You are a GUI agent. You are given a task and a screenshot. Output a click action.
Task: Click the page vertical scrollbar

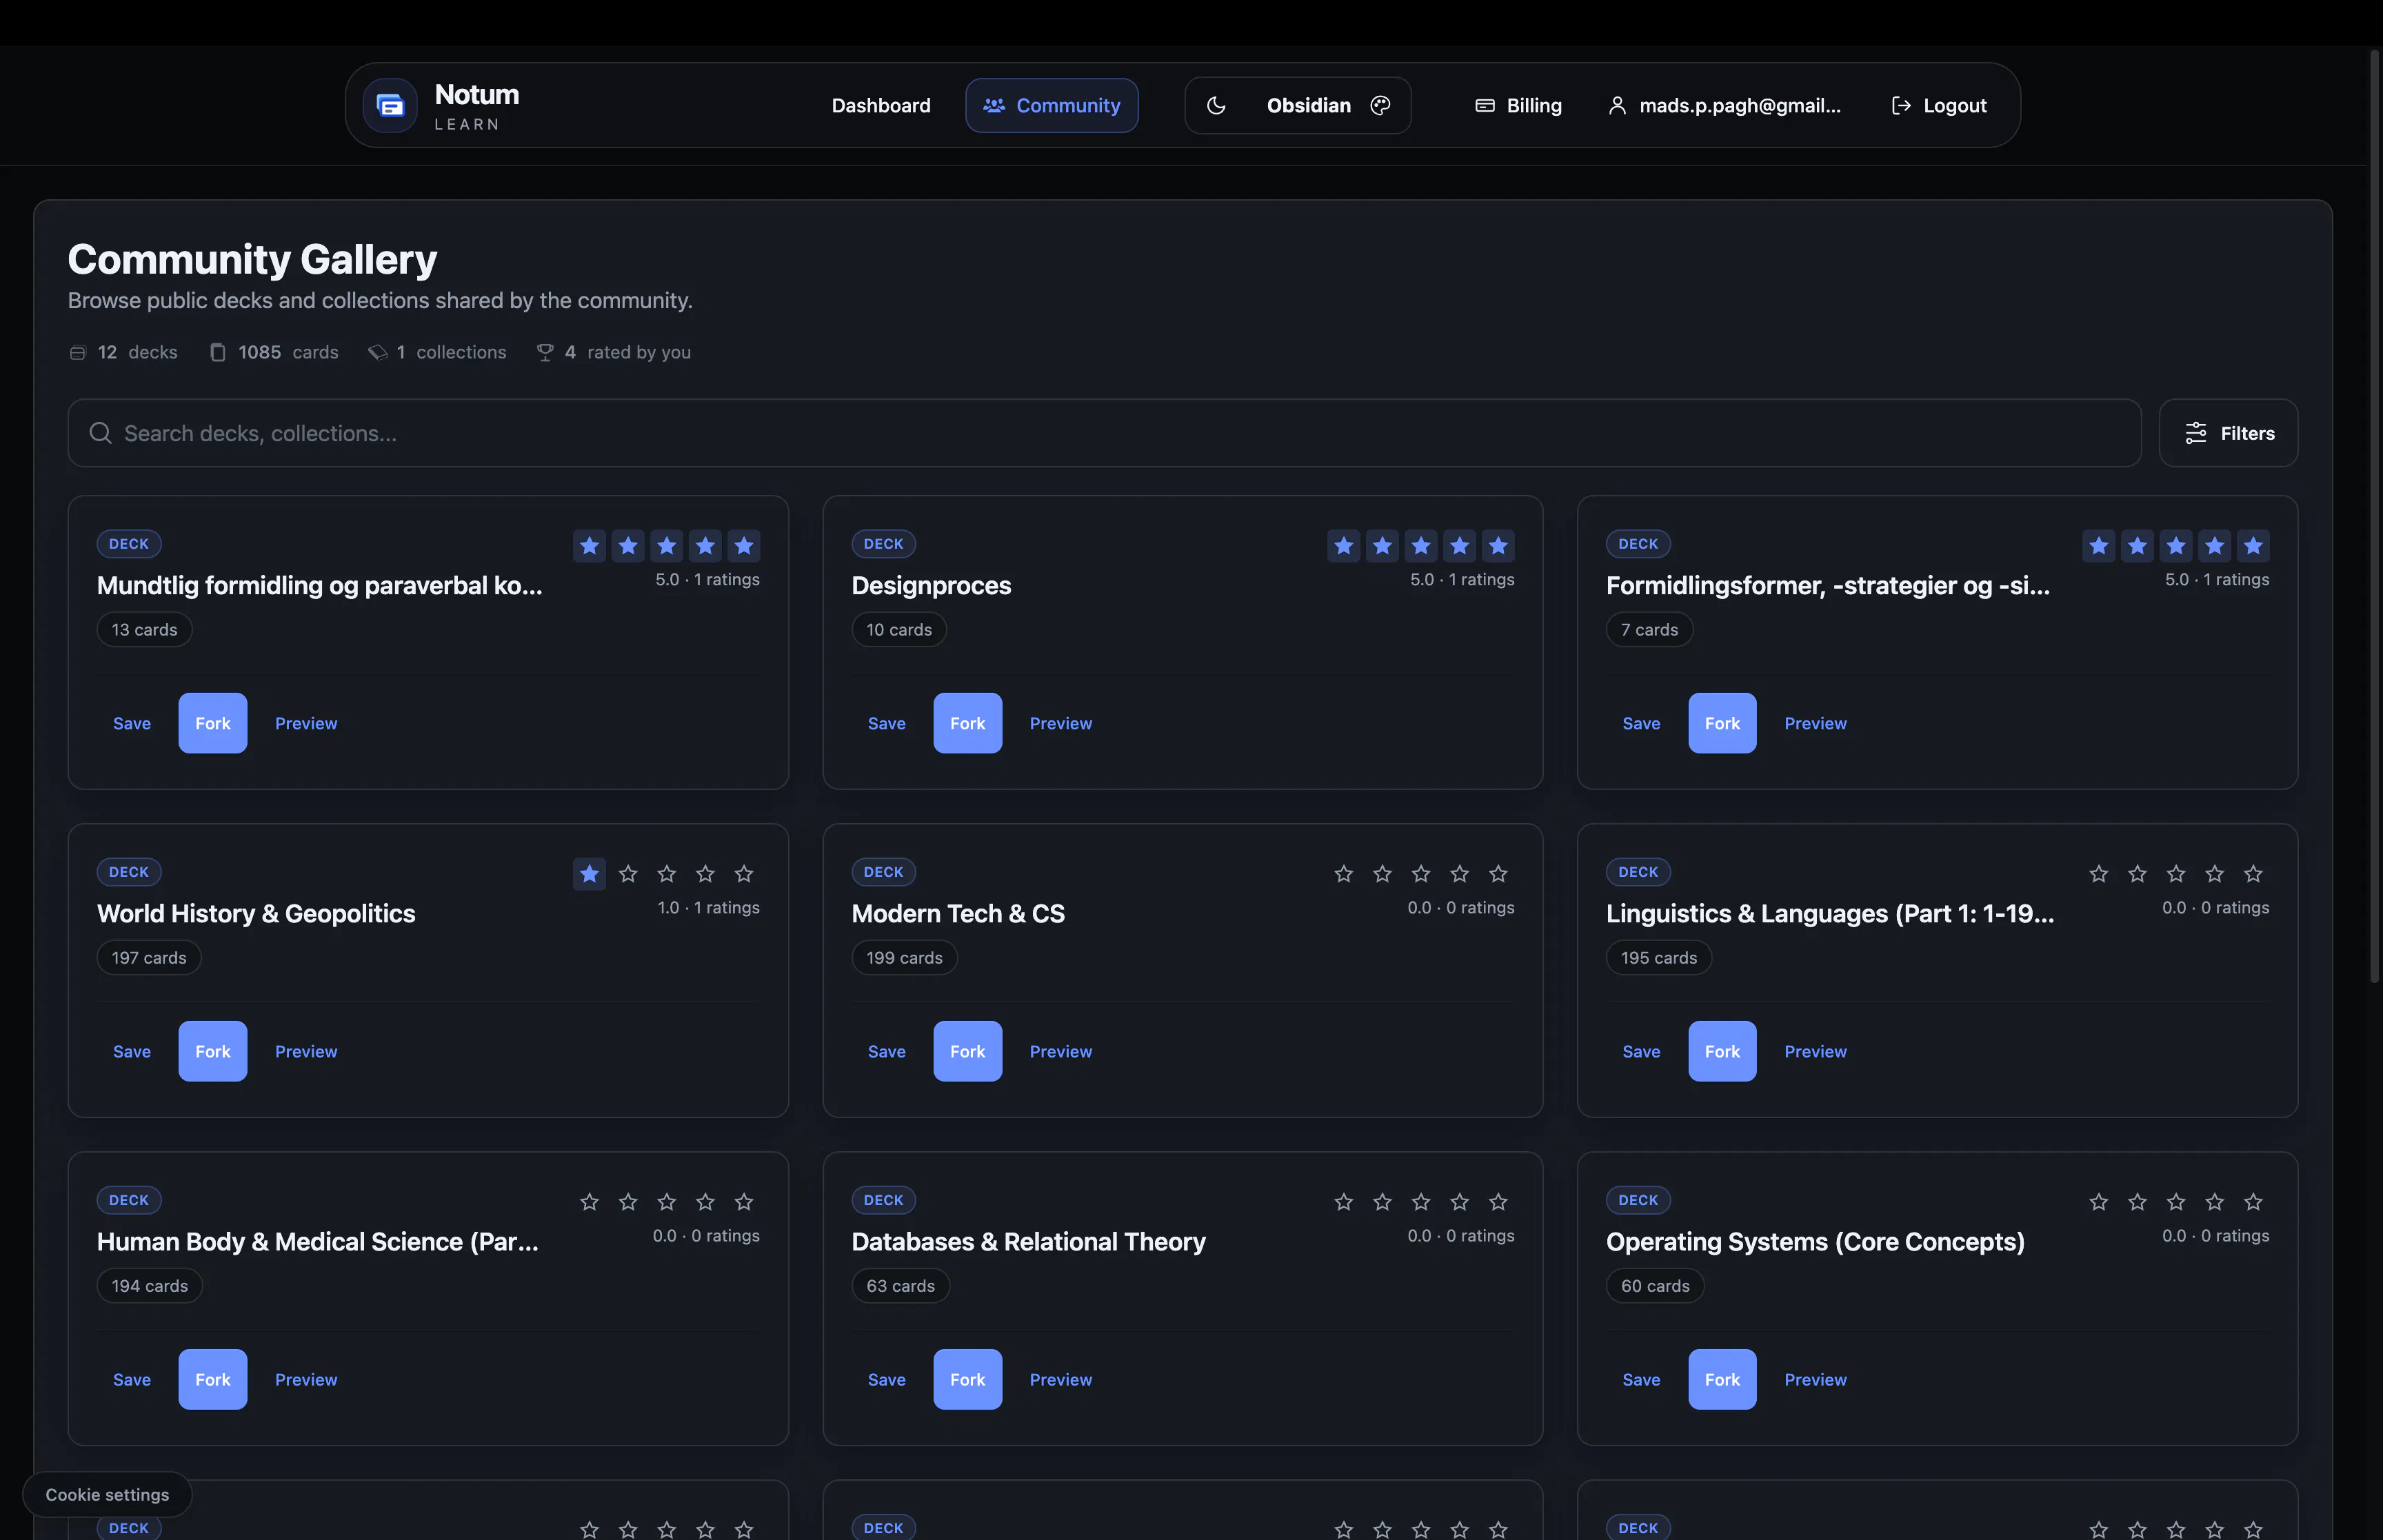coord(2375,515)
